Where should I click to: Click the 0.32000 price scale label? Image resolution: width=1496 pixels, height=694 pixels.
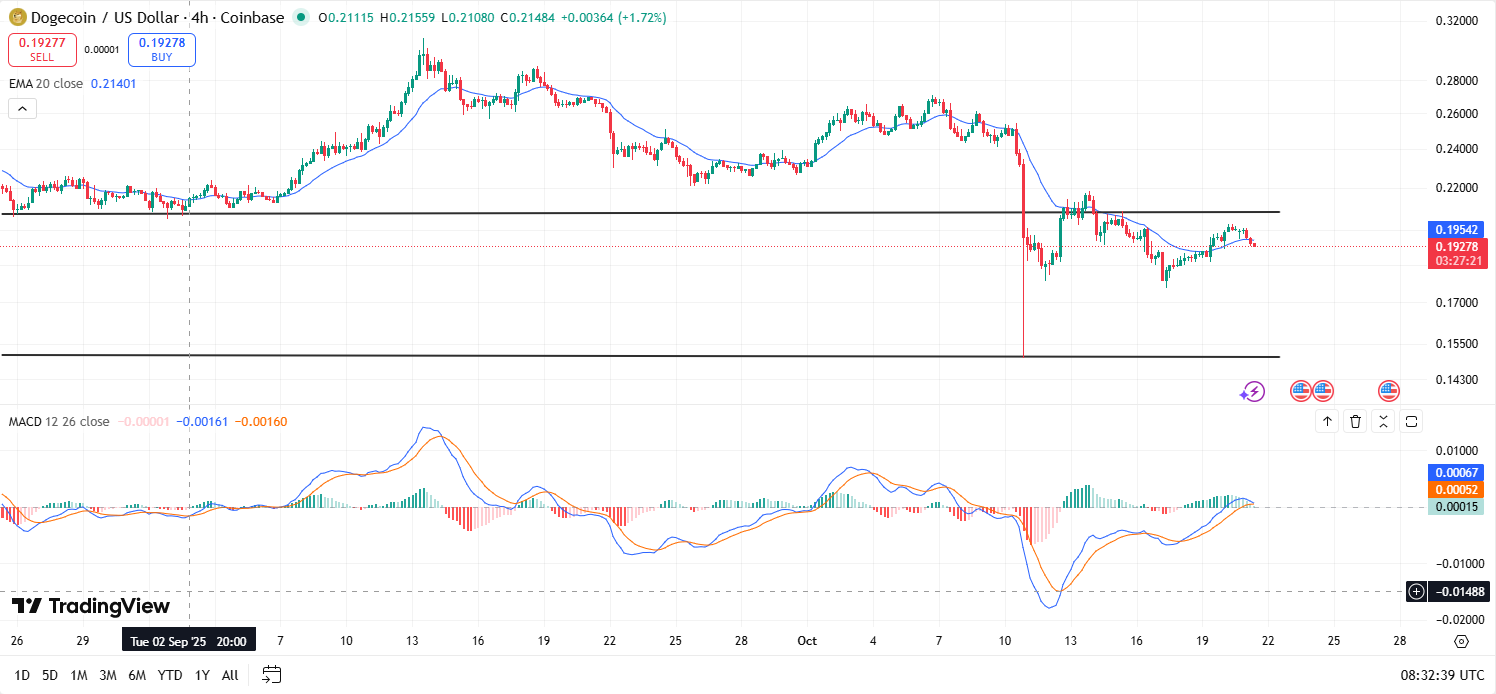(x=1456, y=20)
